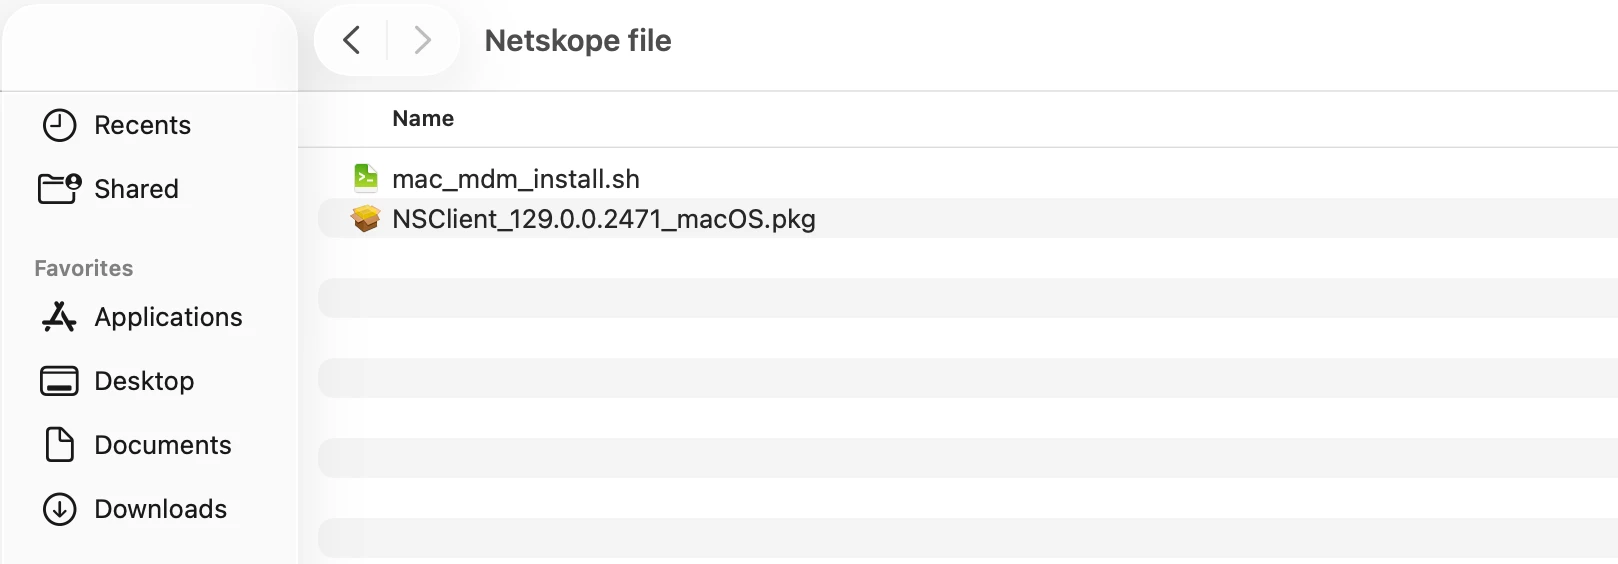Screen dimensions: 1618x564
Task: Click the Downloads arrow icon in sidebar
Action: pyautogui.click(x=59, y=509)
